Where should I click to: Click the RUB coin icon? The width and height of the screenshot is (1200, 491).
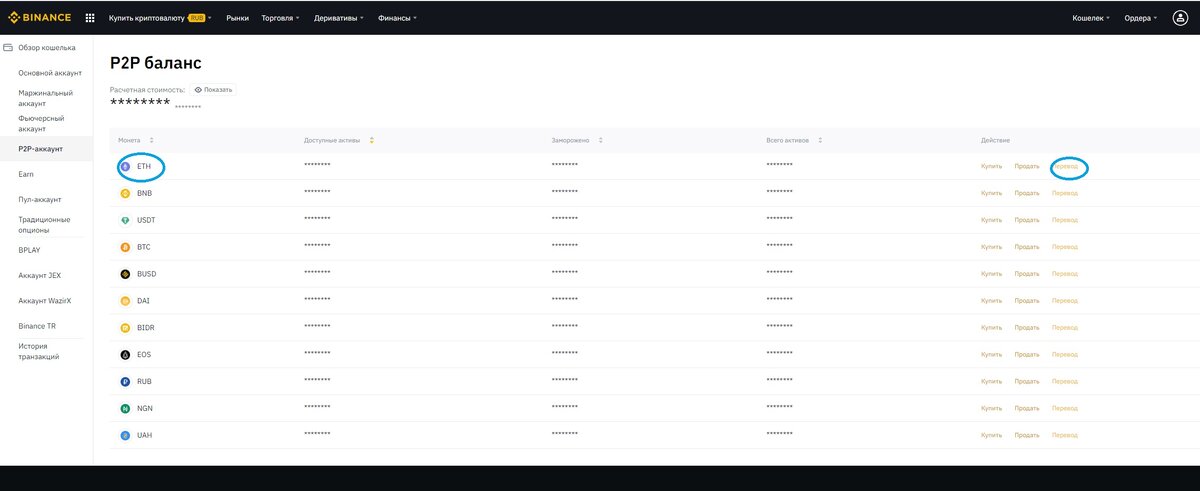tap(126, 382)
